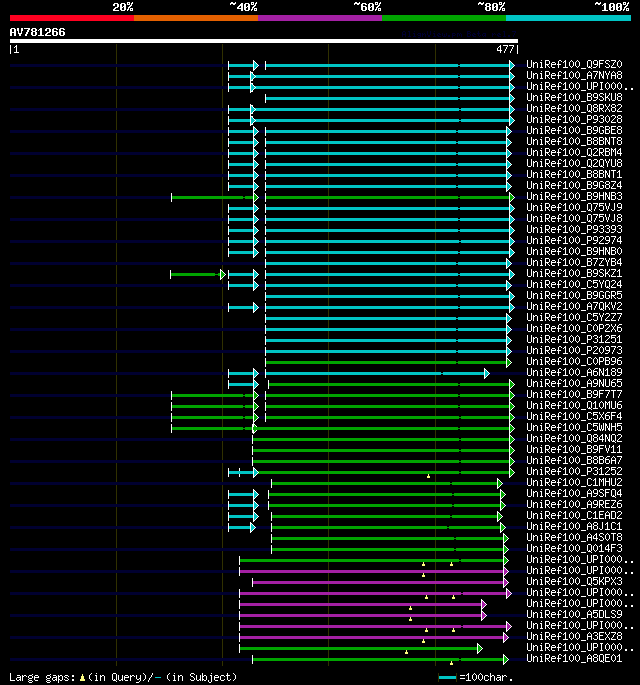Go to the UniRef100_A8J1C1 label
Image resolution: width=640 pixels, height=685 pixels.
(x=574, y=526)
